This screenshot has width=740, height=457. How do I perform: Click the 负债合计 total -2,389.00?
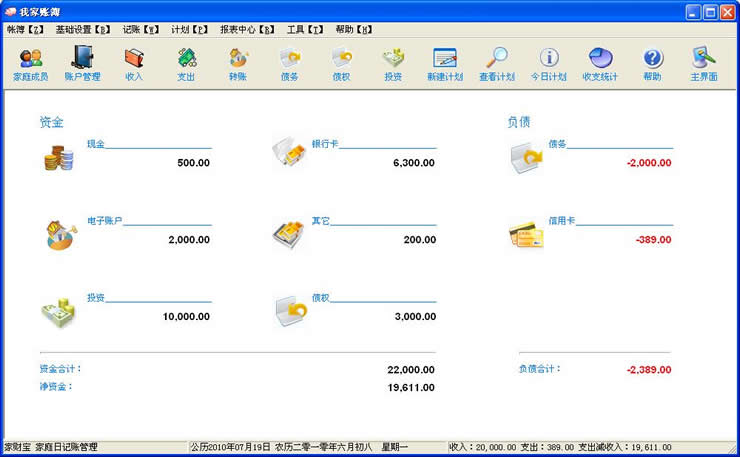click(x=649, y=370)
